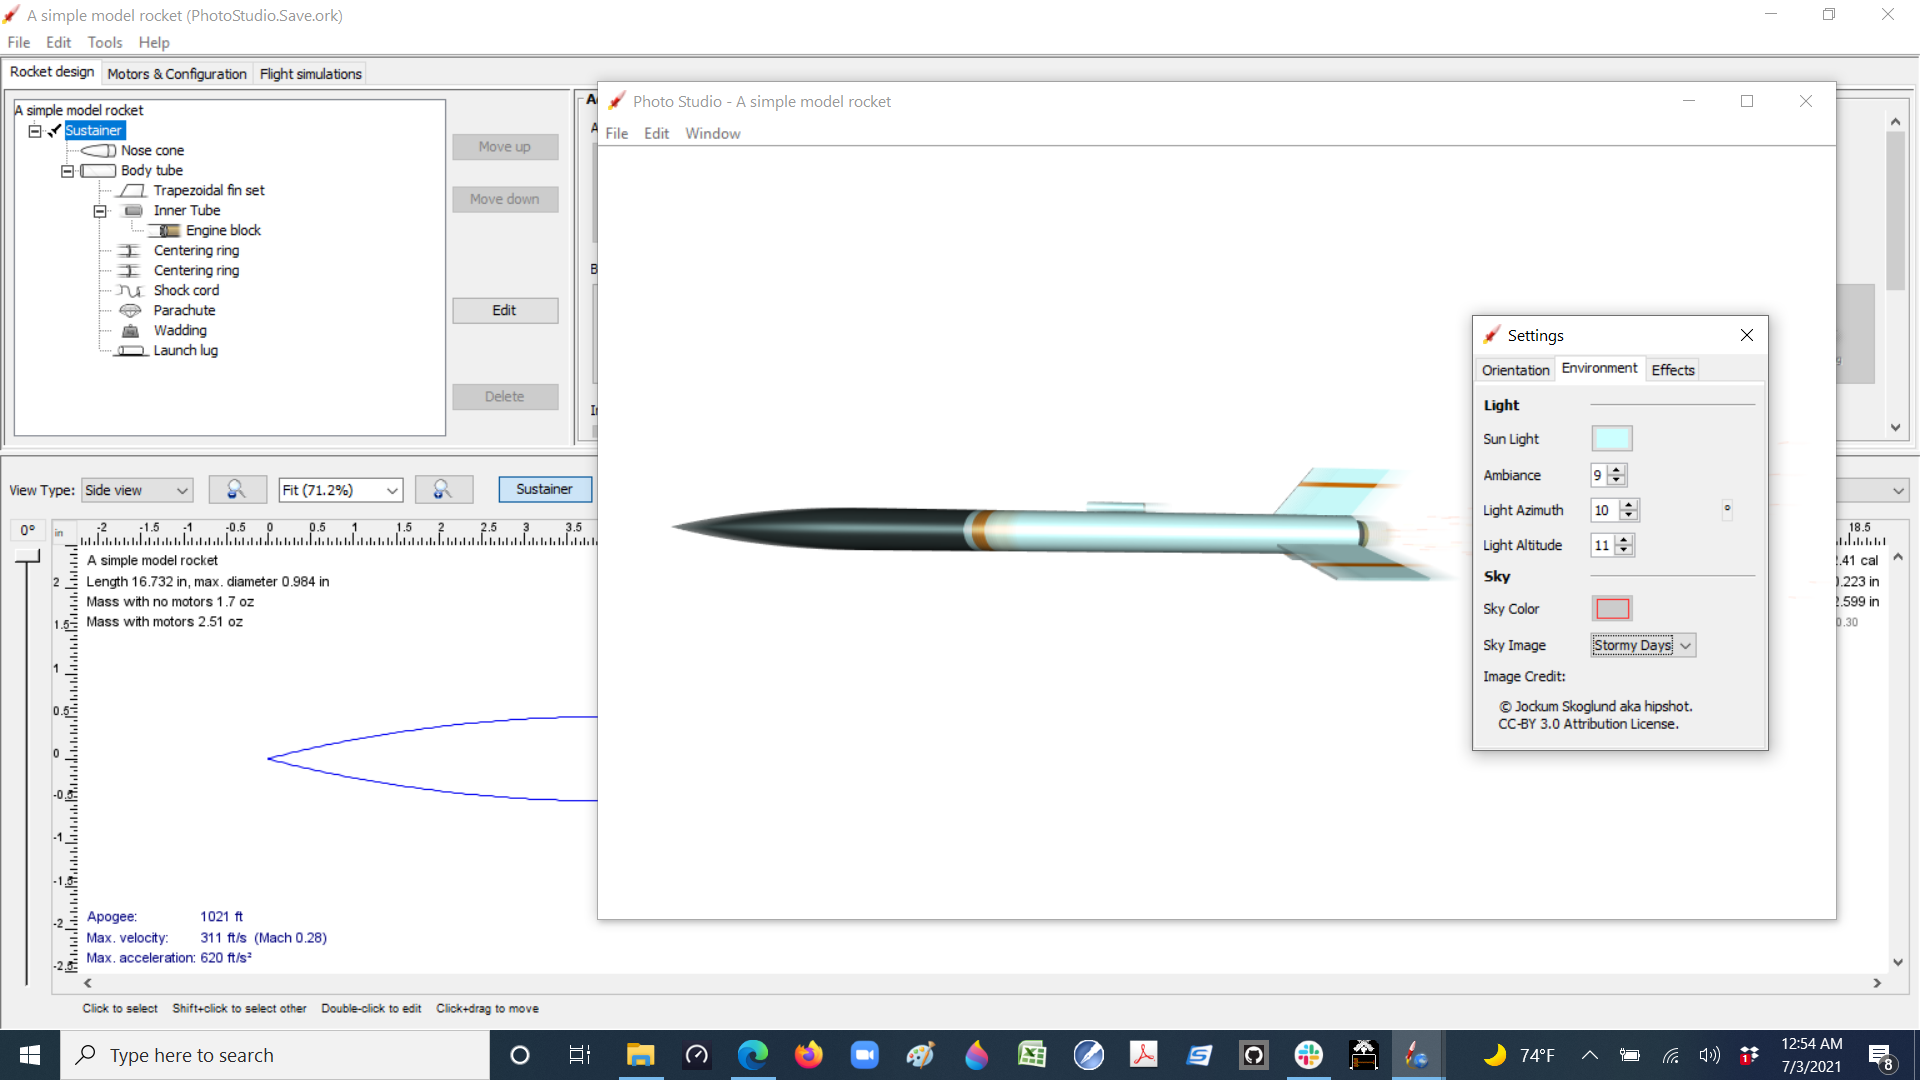Screen dimensions: 1920x1080
Task: Click the scale-figure zoom icon beside view selector
Action: point(237,489)
